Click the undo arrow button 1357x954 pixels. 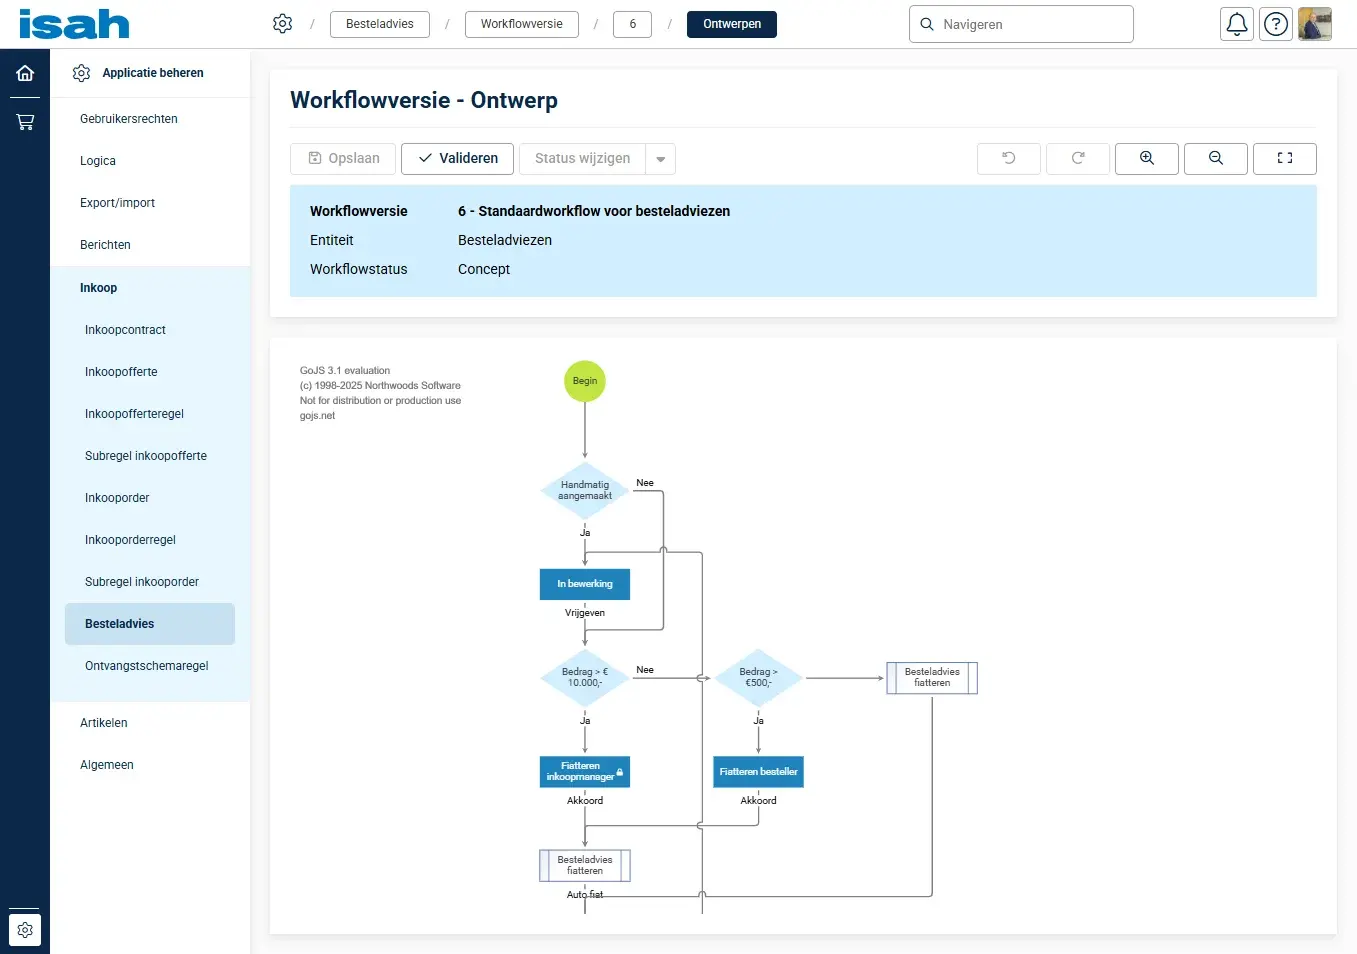(x=1008, y=158)
